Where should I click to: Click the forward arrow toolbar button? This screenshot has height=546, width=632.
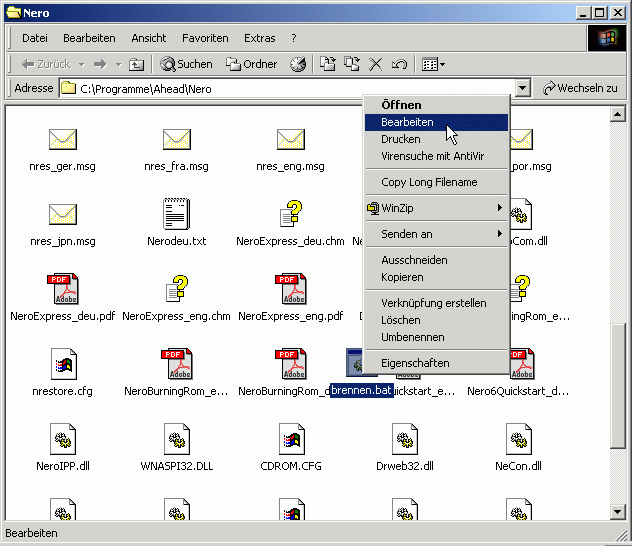point(100,64)
